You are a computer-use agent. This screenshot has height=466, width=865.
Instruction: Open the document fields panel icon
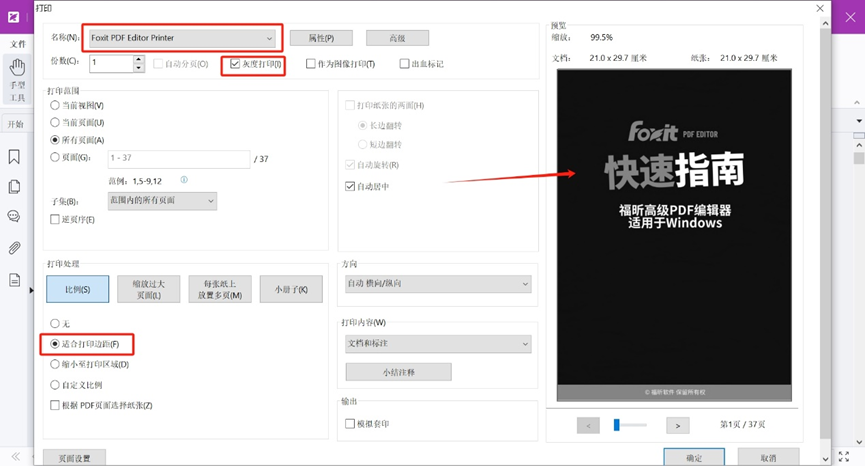point(14,280)
